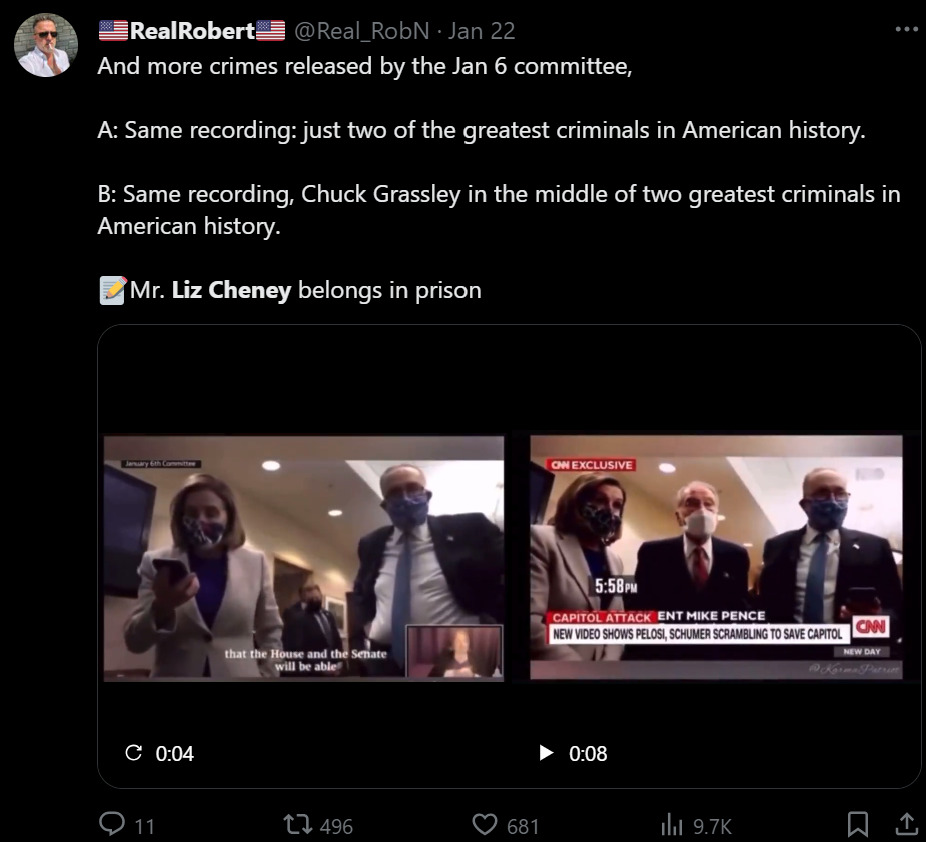Bookmark this post
926x842 pixels.
pos(857,824)
